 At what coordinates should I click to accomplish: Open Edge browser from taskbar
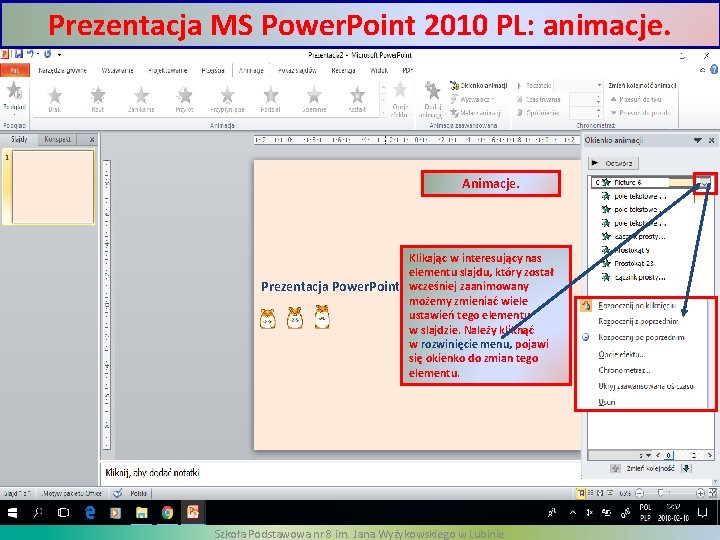tap(90, 512)
